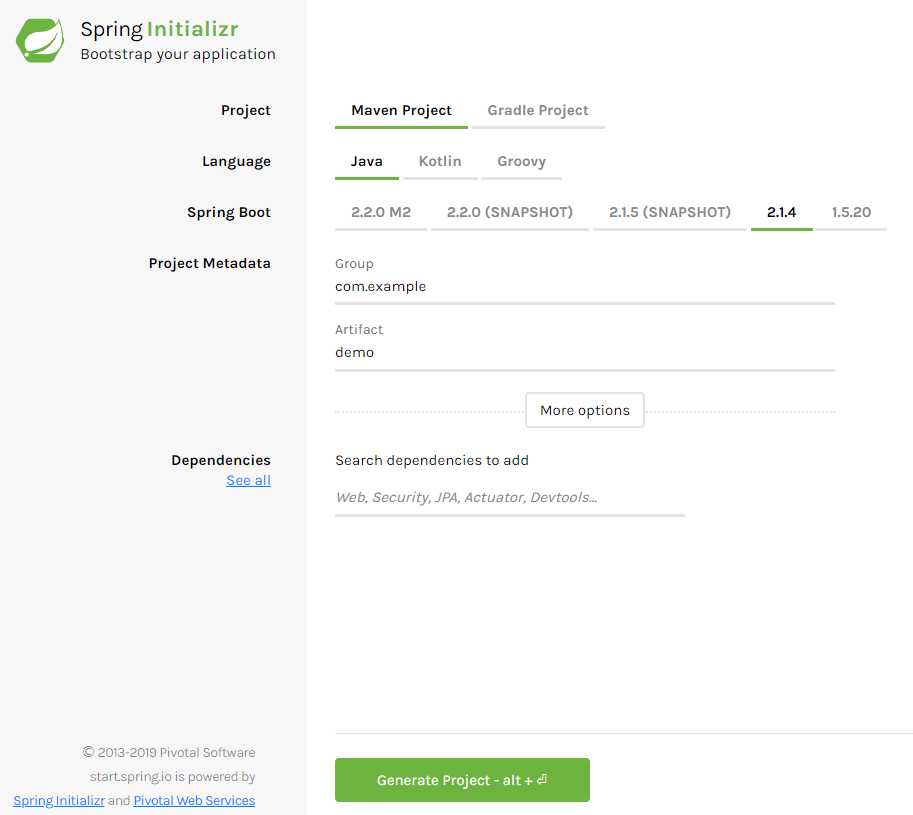The height and width of the screenshot is (815, 913).
Task: Choose Java as the language
Action: [x=367, y=161]
